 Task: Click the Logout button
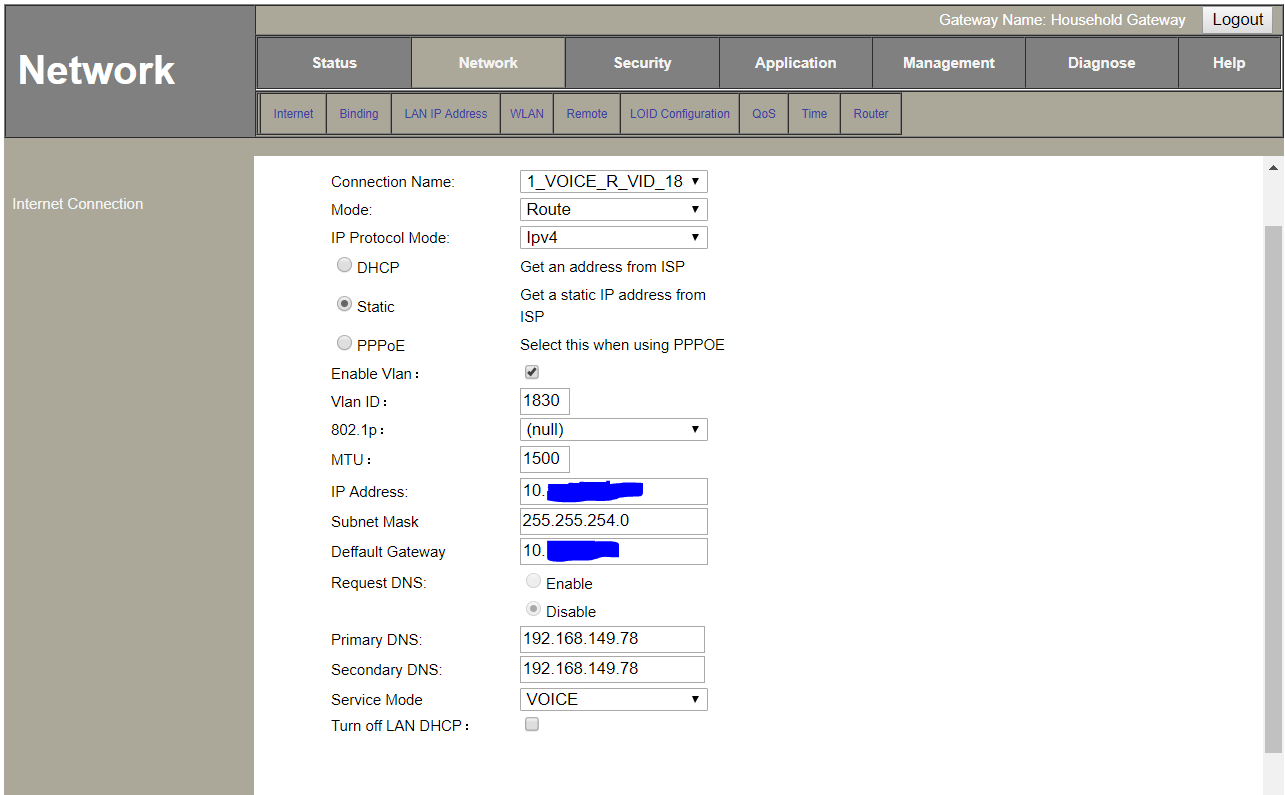(1237, 20)
